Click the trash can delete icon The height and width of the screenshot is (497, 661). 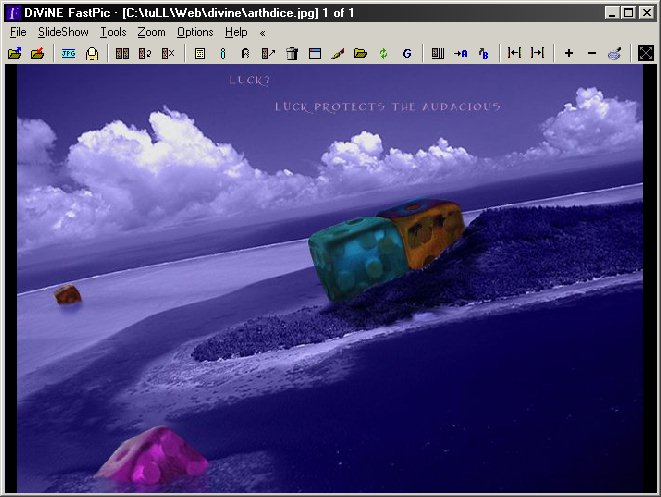coord(292,53)
